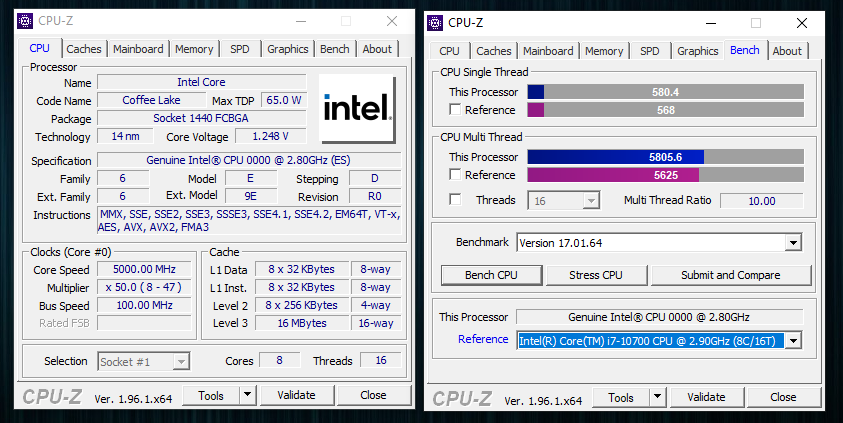Select Bench tab in right window
The width and height of the screenshot is (843, 423).
tap(745, 50)
